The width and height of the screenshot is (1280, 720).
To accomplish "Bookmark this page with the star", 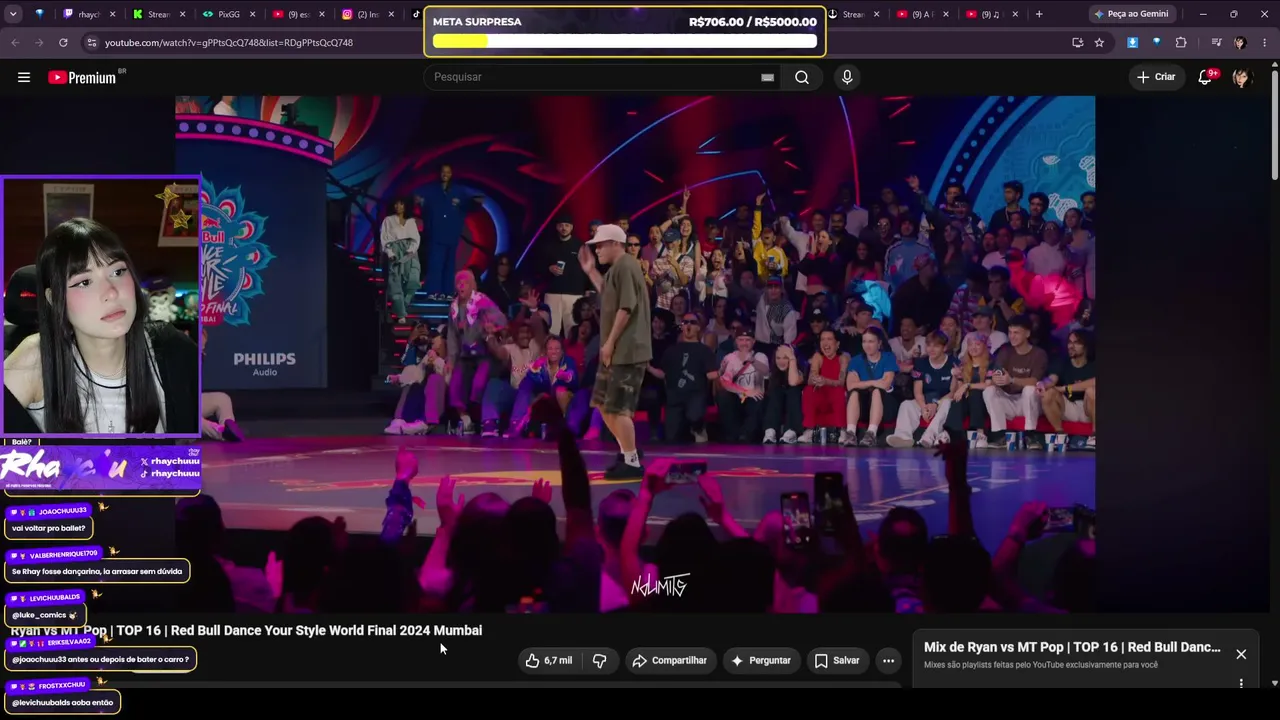I will 1099,42.
